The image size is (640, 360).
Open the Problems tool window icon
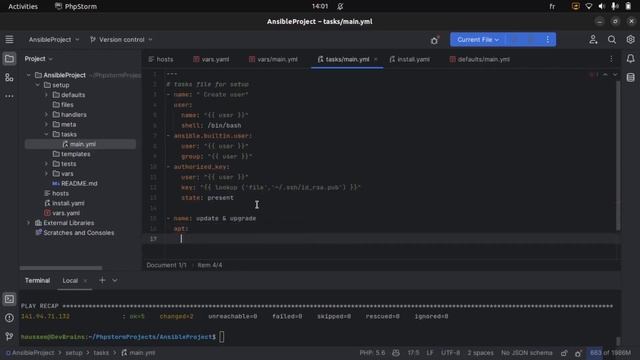coord(9,318)
